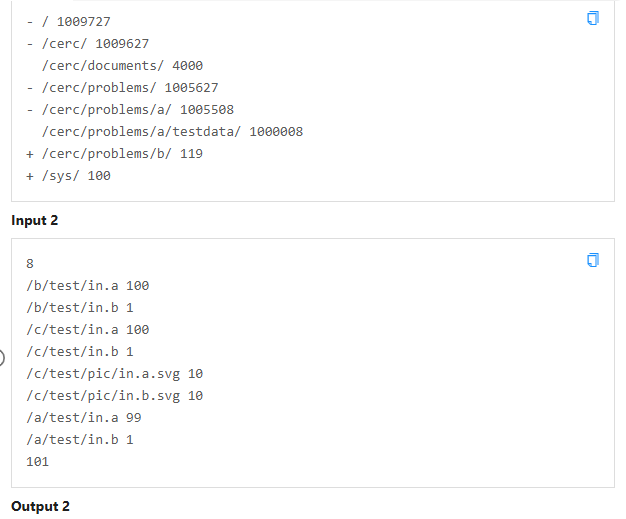Click the line "/b/test/in.a 100"
The image size is (626, 519).
click(87, 286)
